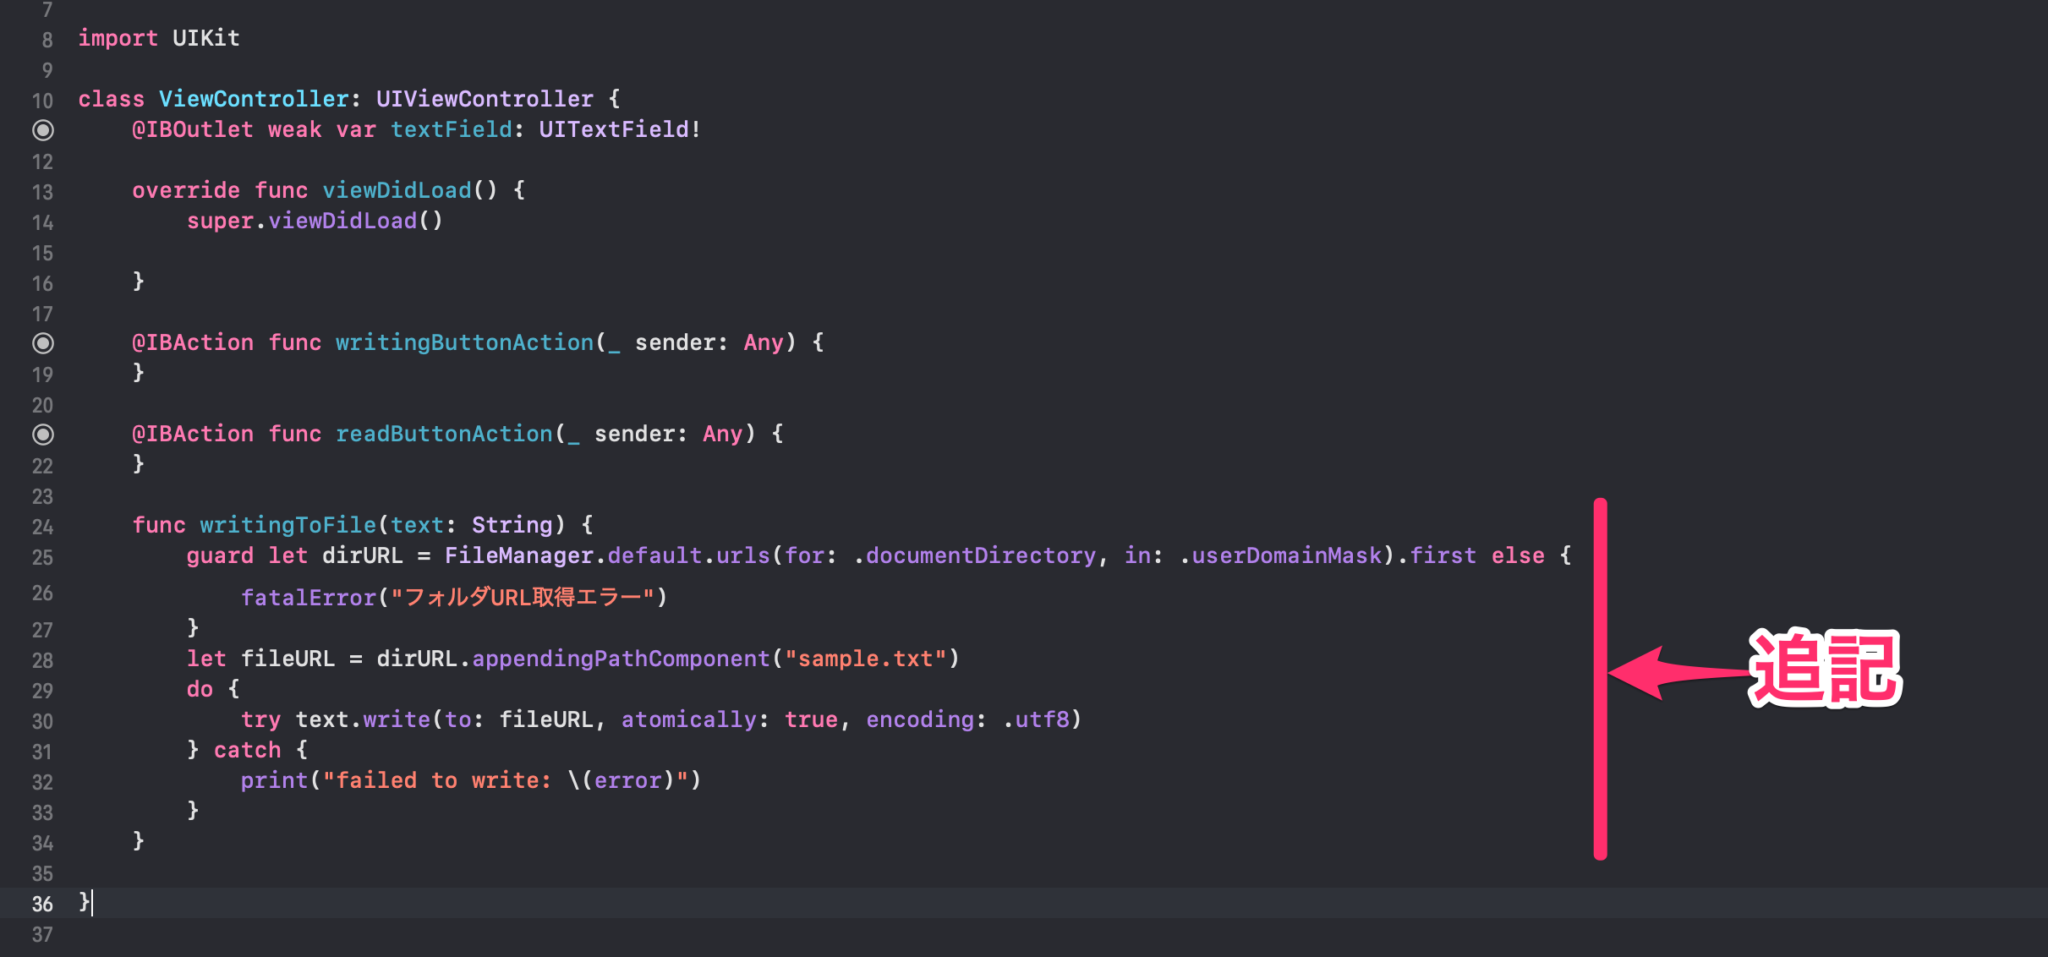
Task: Click the connection circle next to readButtonAction
Action: (42, 434)
